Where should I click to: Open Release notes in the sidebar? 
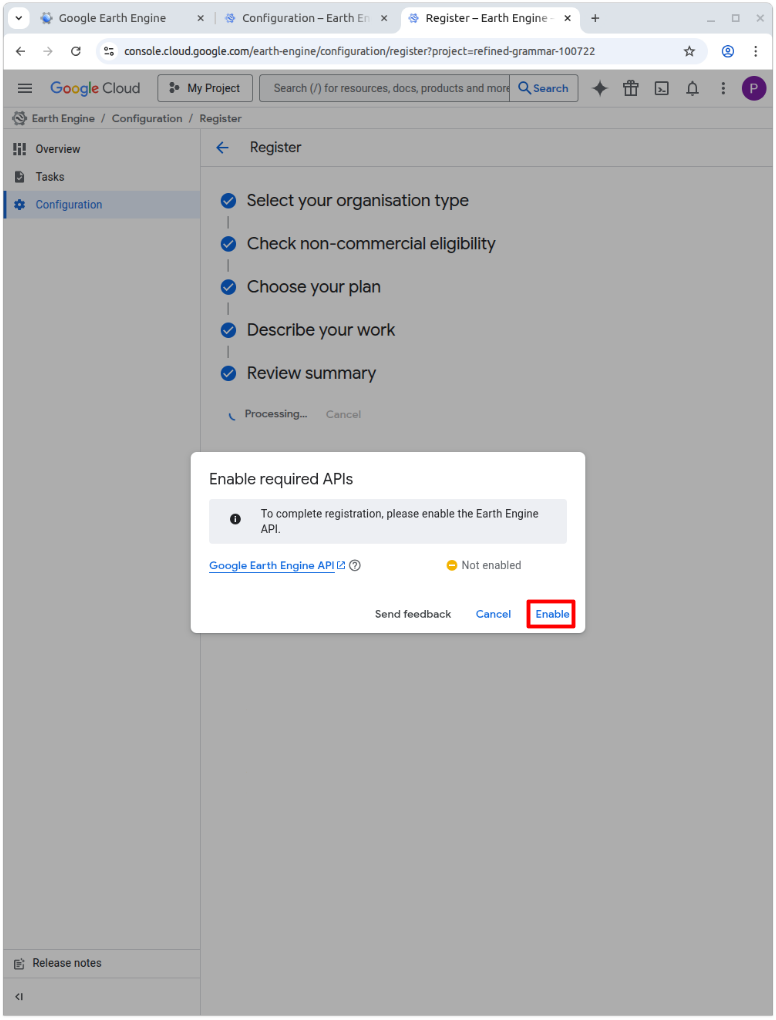click(x=66, y=963)
